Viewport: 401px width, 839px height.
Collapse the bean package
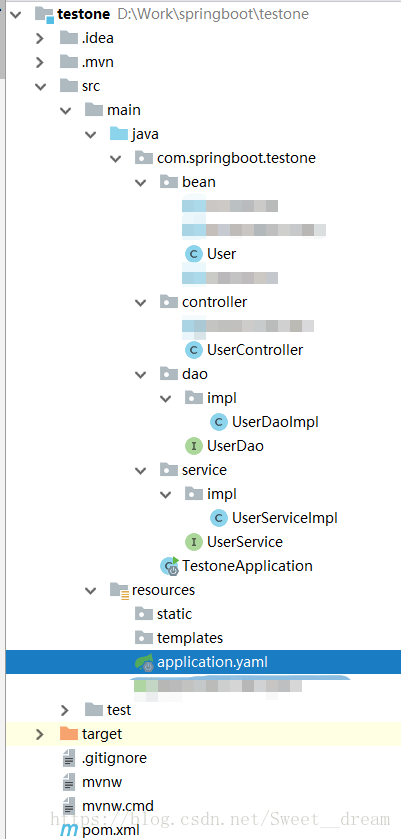(x=141, y=183)
